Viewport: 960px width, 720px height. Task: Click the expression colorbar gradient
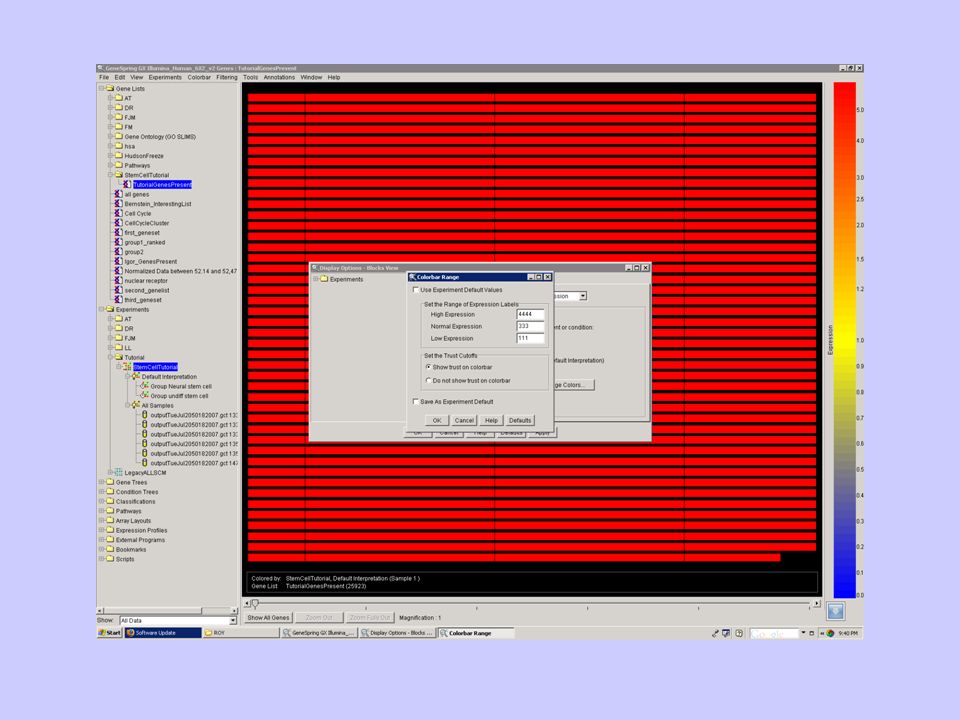(844, 340)
